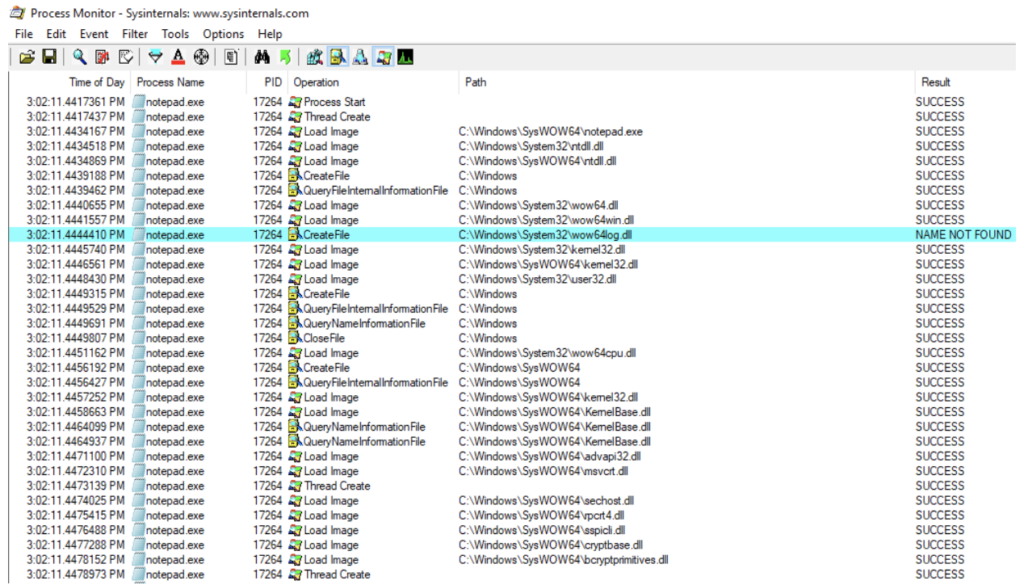This screenshot has height=585, width=1024.
Task: Clear the event display with the Clear icon
Action: 126,57
